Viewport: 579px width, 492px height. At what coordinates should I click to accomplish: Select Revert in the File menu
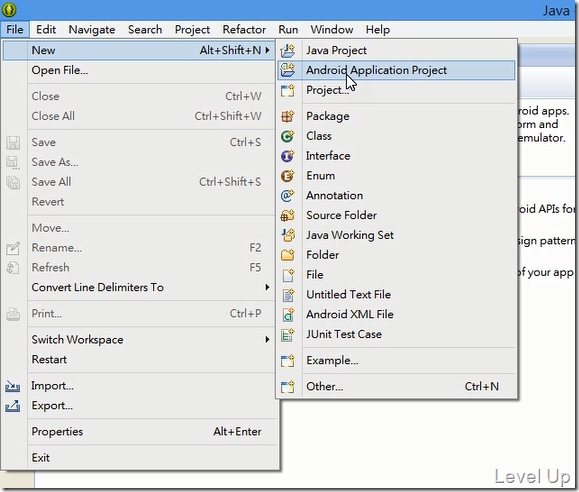point(139,202)
